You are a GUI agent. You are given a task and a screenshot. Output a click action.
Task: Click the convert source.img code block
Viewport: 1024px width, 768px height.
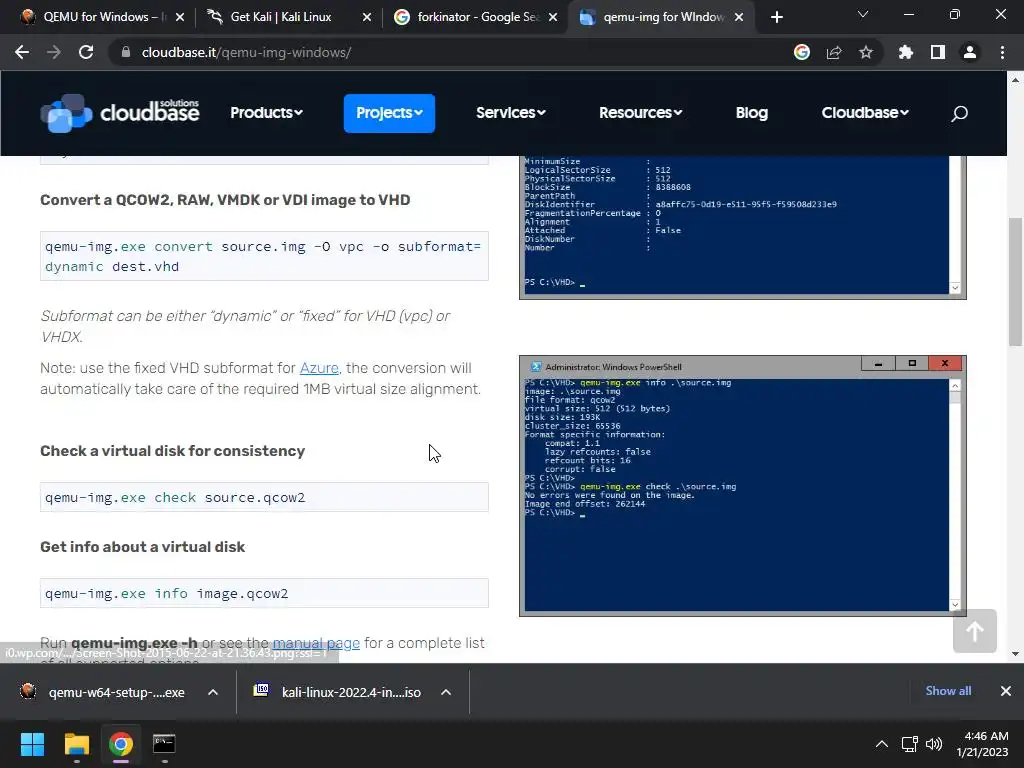pos(264,256)
